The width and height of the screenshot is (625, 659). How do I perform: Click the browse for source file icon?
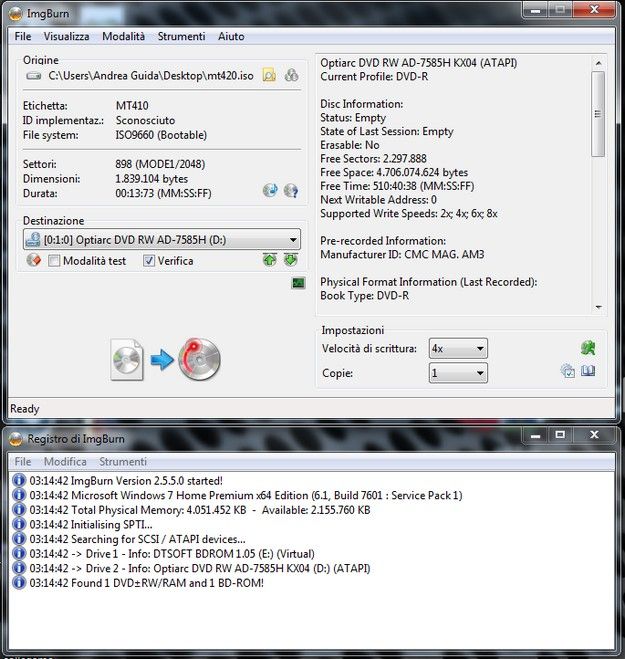coord(269,76)
